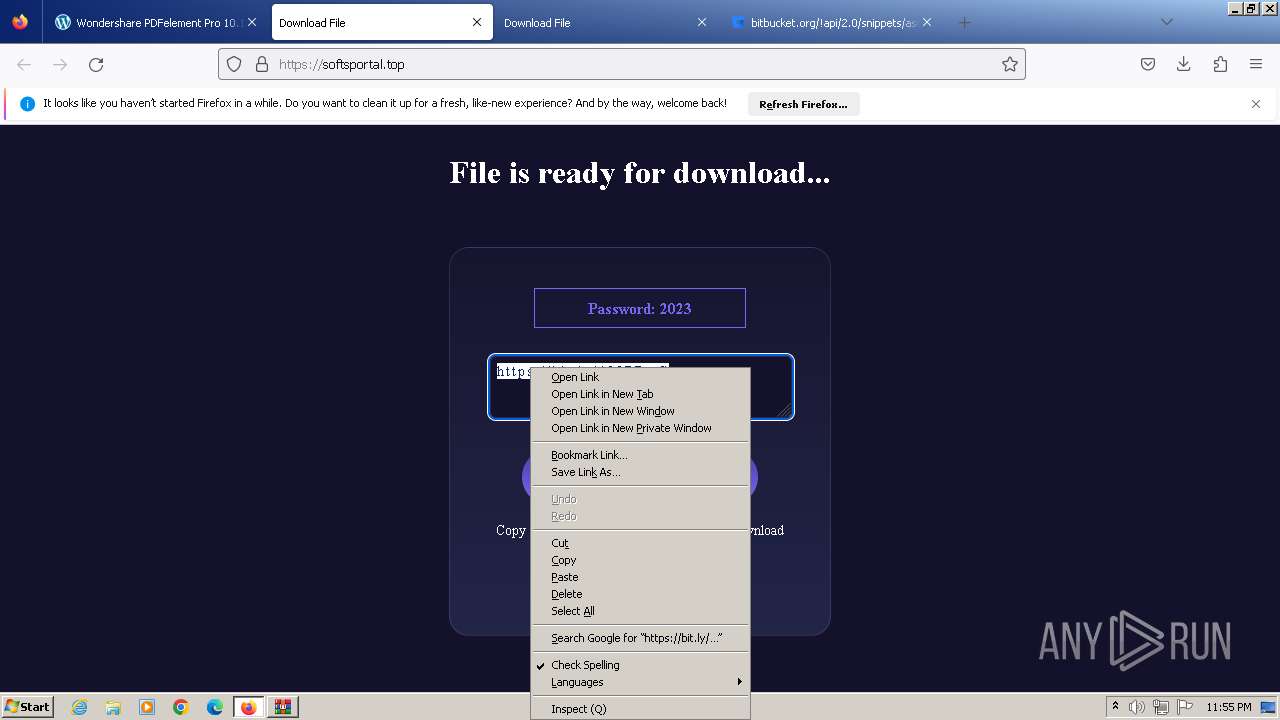Open a new tab with the plus button
The height and width of the screenshot is (720, 1280).
964,22
